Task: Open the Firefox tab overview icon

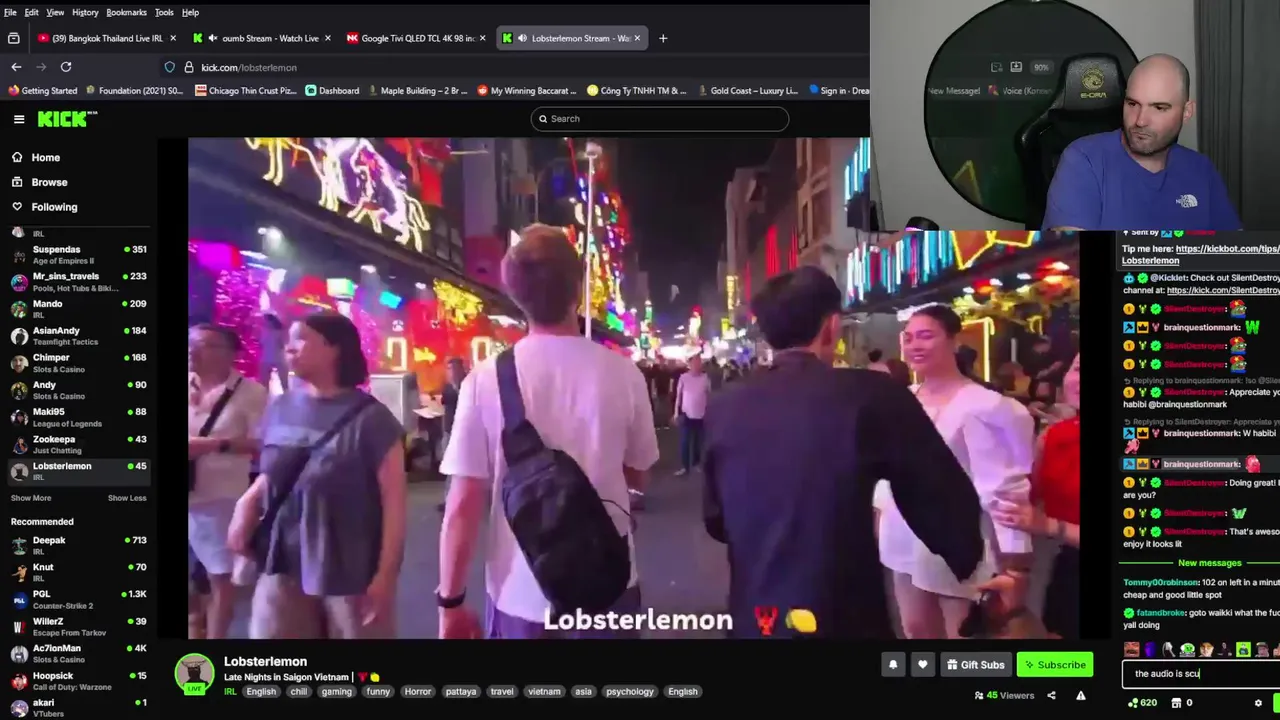Action: (x=13, y=38)
